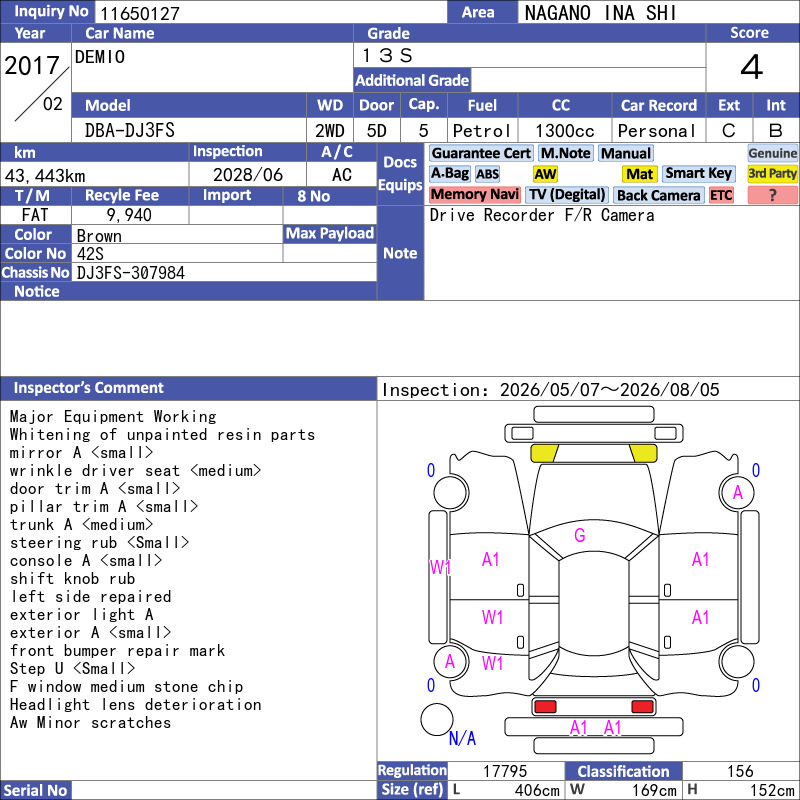The image size is (800, 800).
Task: Select the Classification value 156
Action: pos(740,771)
